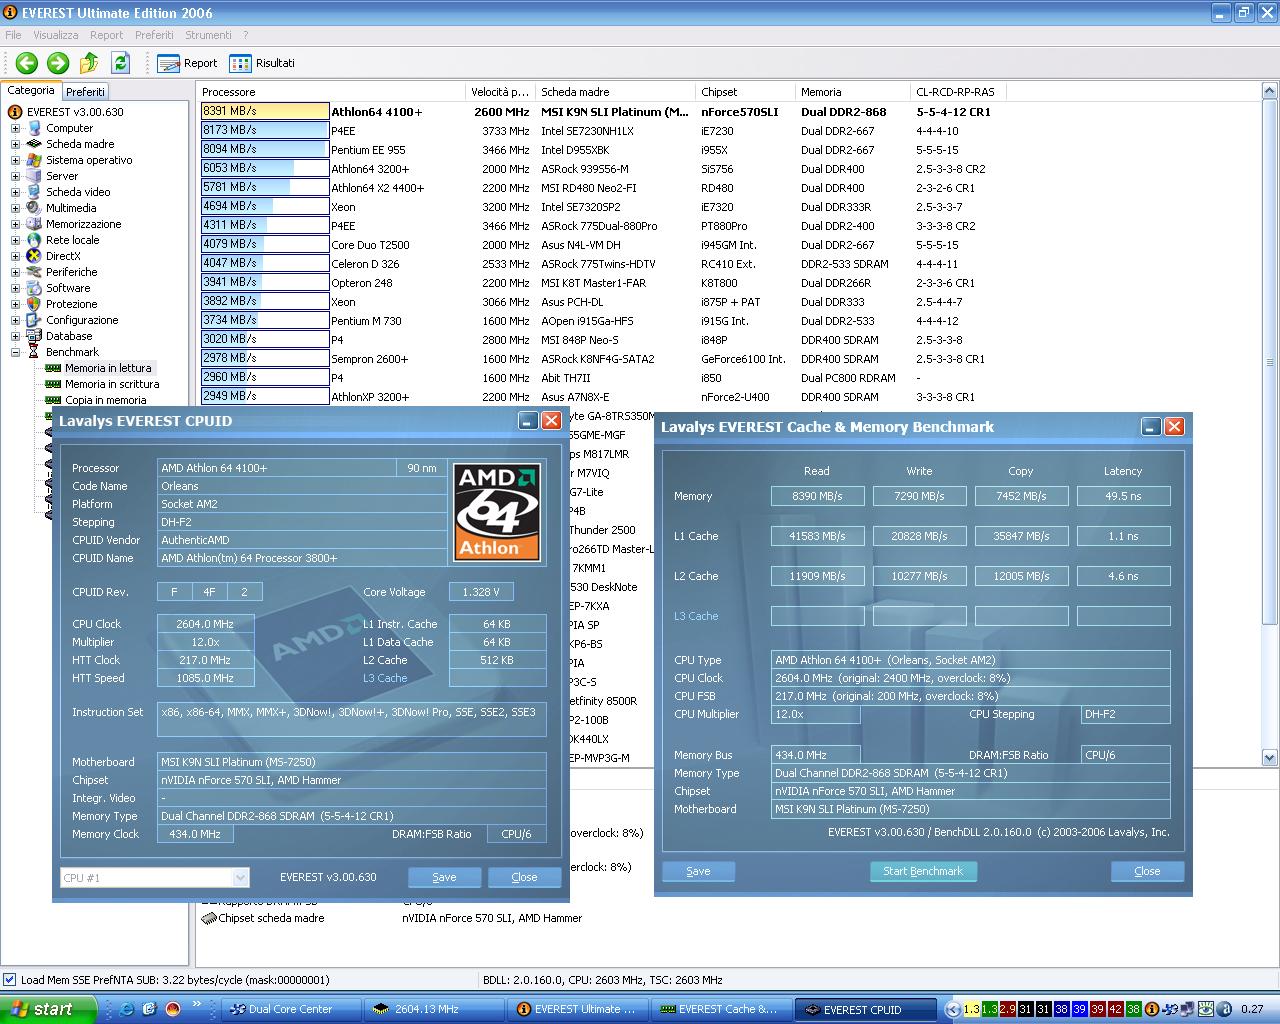Screen dimensions: 1280x1024
Task: Click the Rete locale globe icon
Action: (x=35, y=240)
